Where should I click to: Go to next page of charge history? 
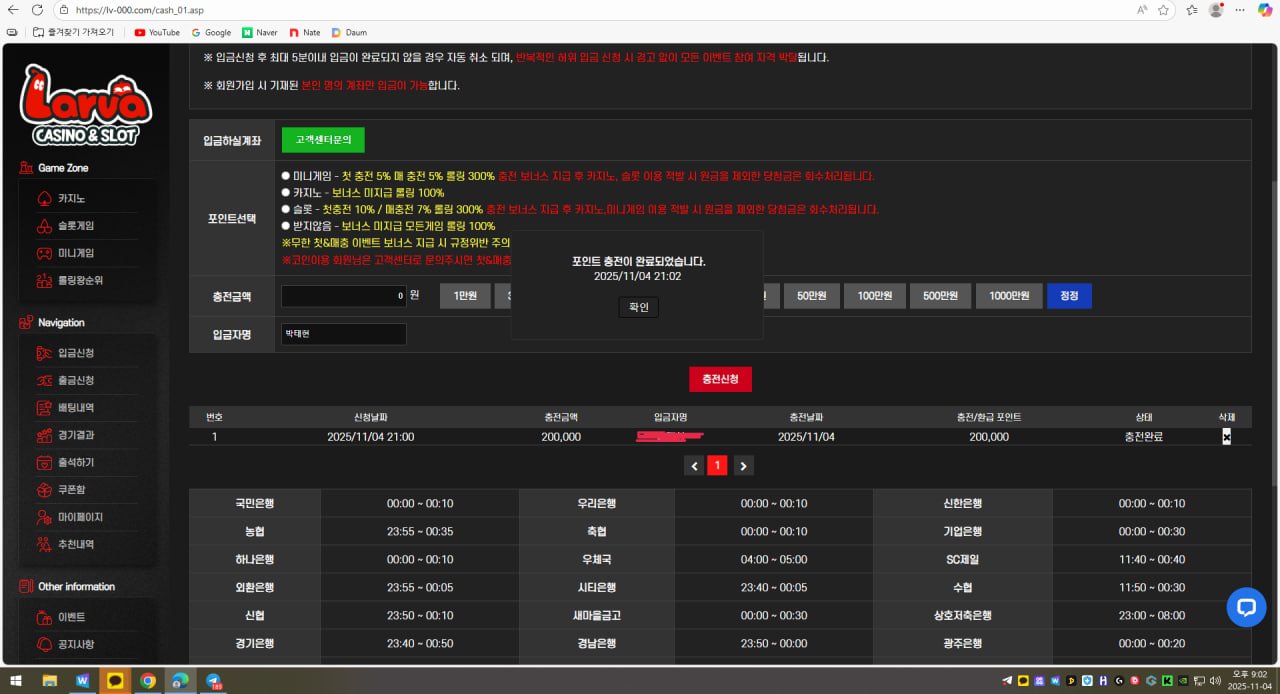point(743,465)
